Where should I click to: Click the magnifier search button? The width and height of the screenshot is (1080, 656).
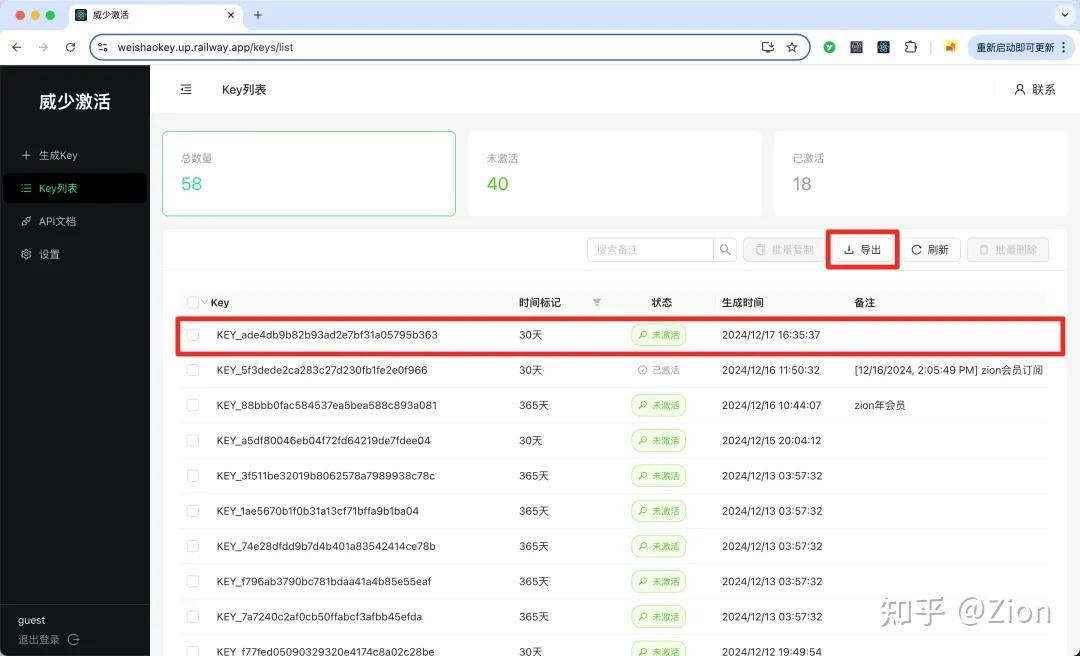point(725,249)
